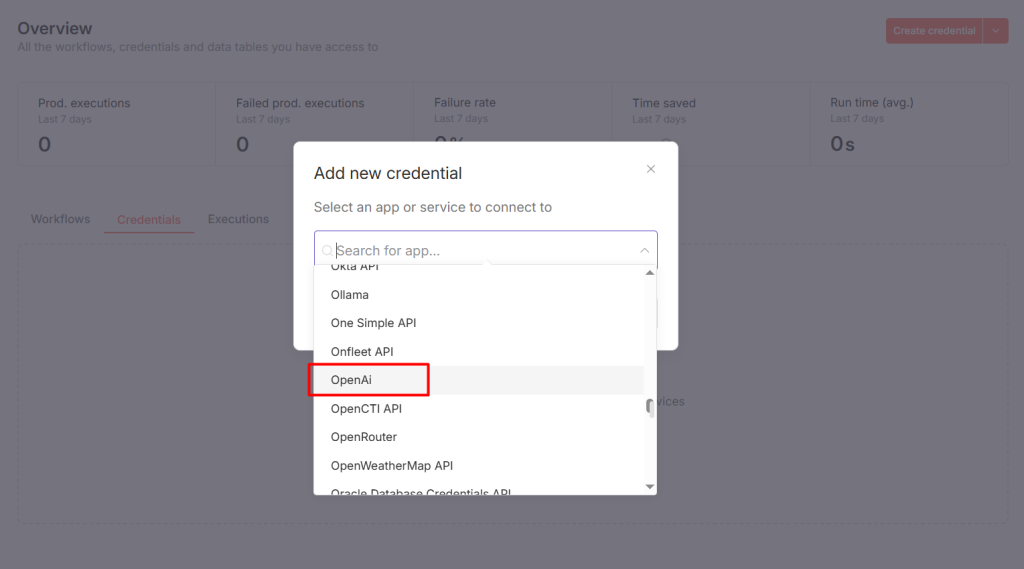Choose OpenCTI API entry
Image resolution: width=1024 pixels, height=569 pixels.
[366, 409]
